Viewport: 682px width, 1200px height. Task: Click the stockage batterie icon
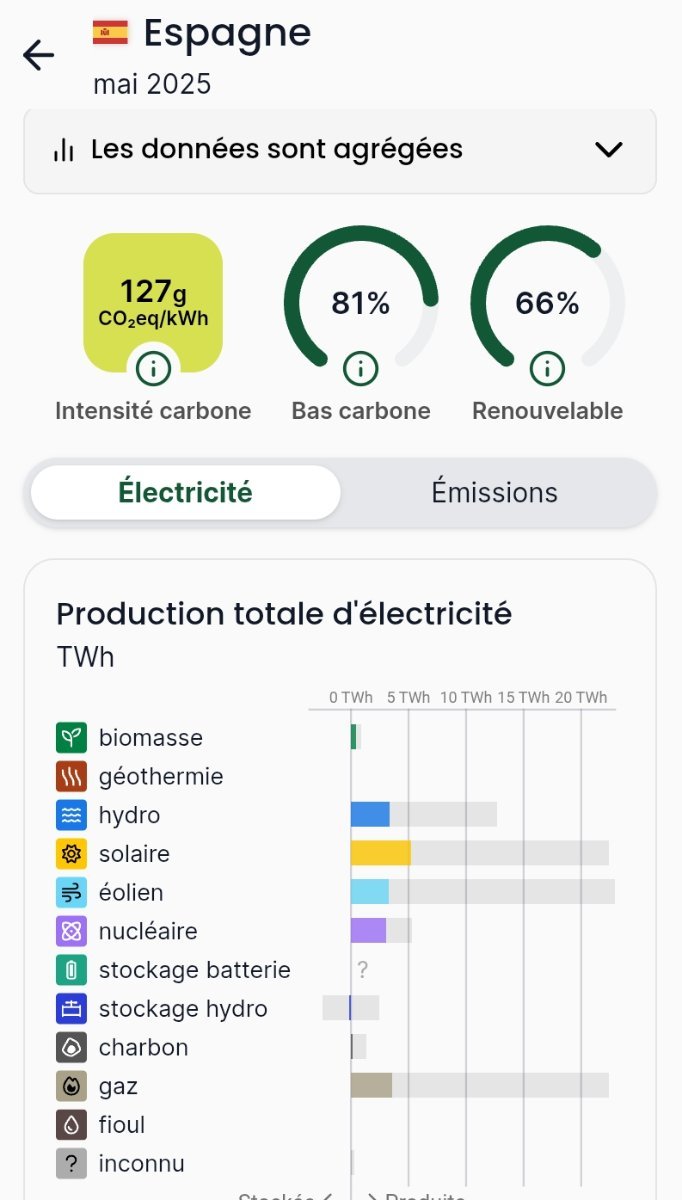tap(71, 970)
